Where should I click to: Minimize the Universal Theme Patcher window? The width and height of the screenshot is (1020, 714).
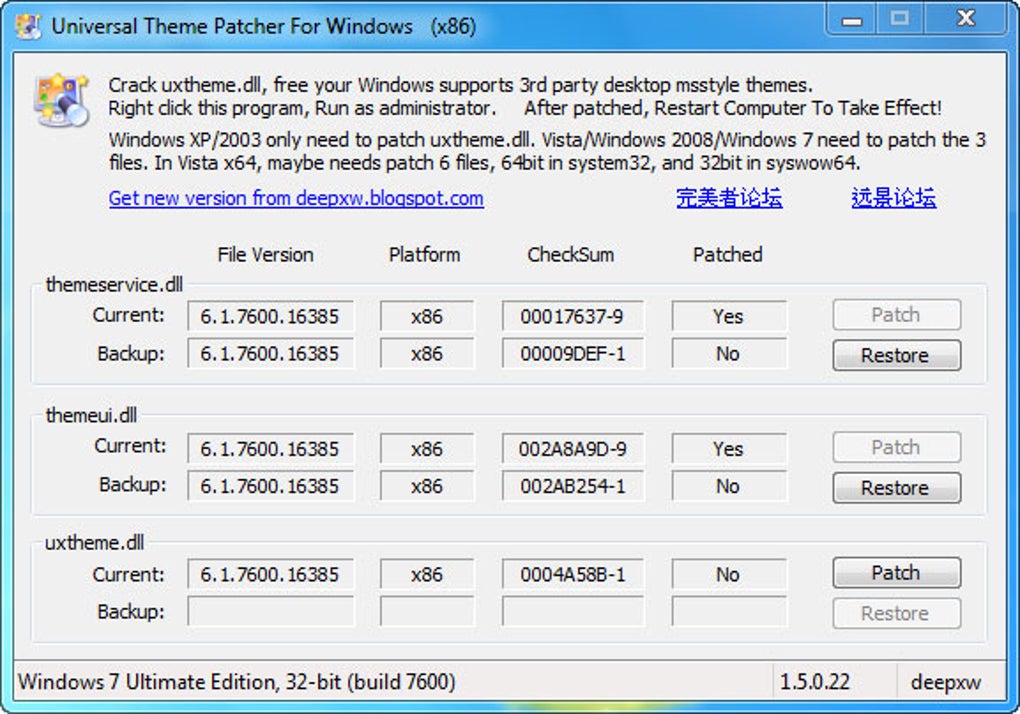pyautogui.click(x=852, y=19)
